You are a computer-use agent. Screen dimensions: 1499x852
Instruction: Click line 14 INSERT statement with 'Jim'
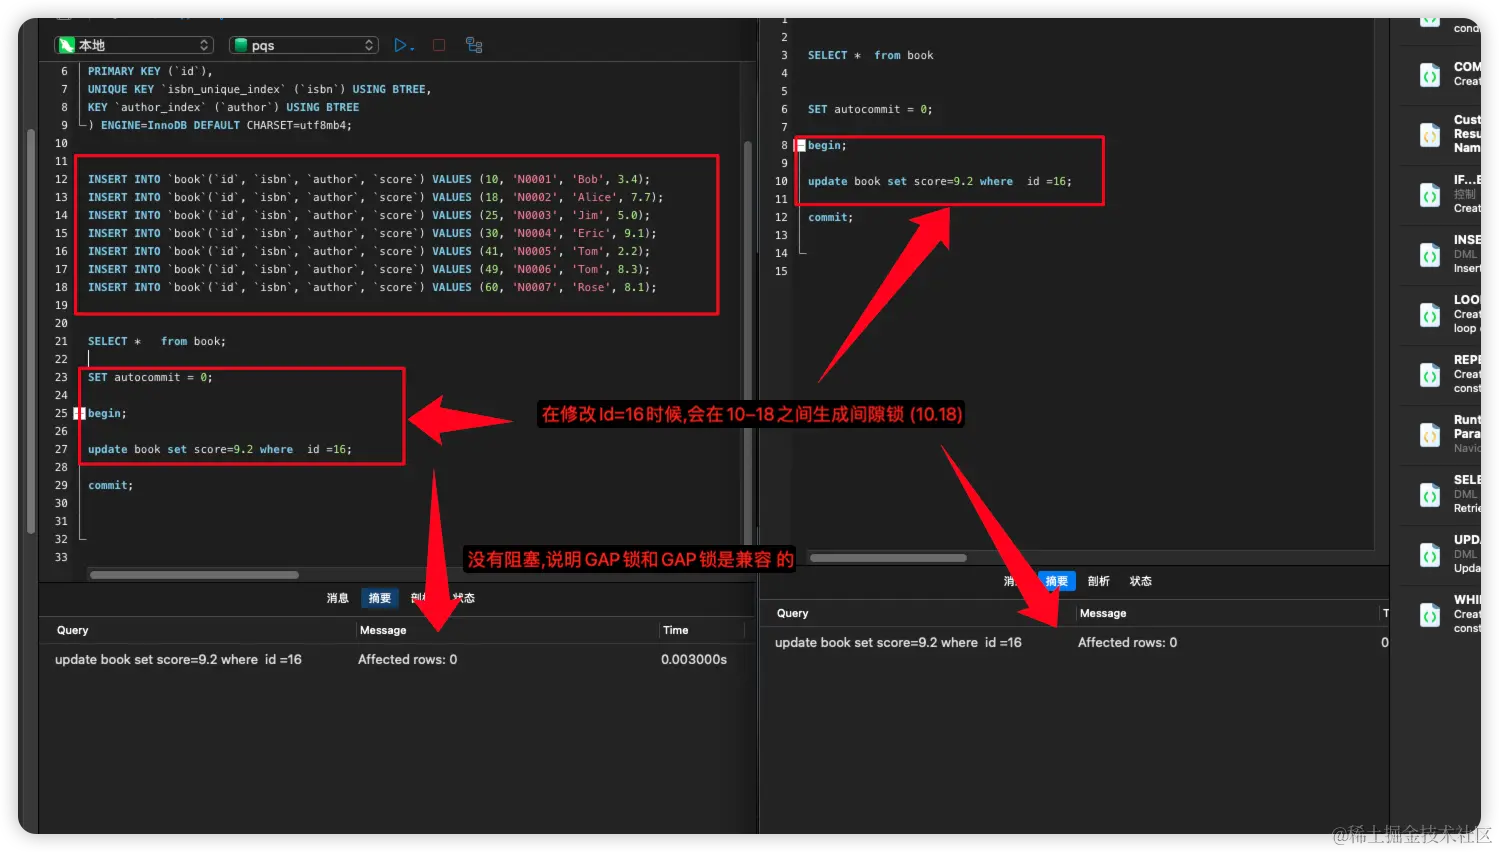(x=369, y=215)
